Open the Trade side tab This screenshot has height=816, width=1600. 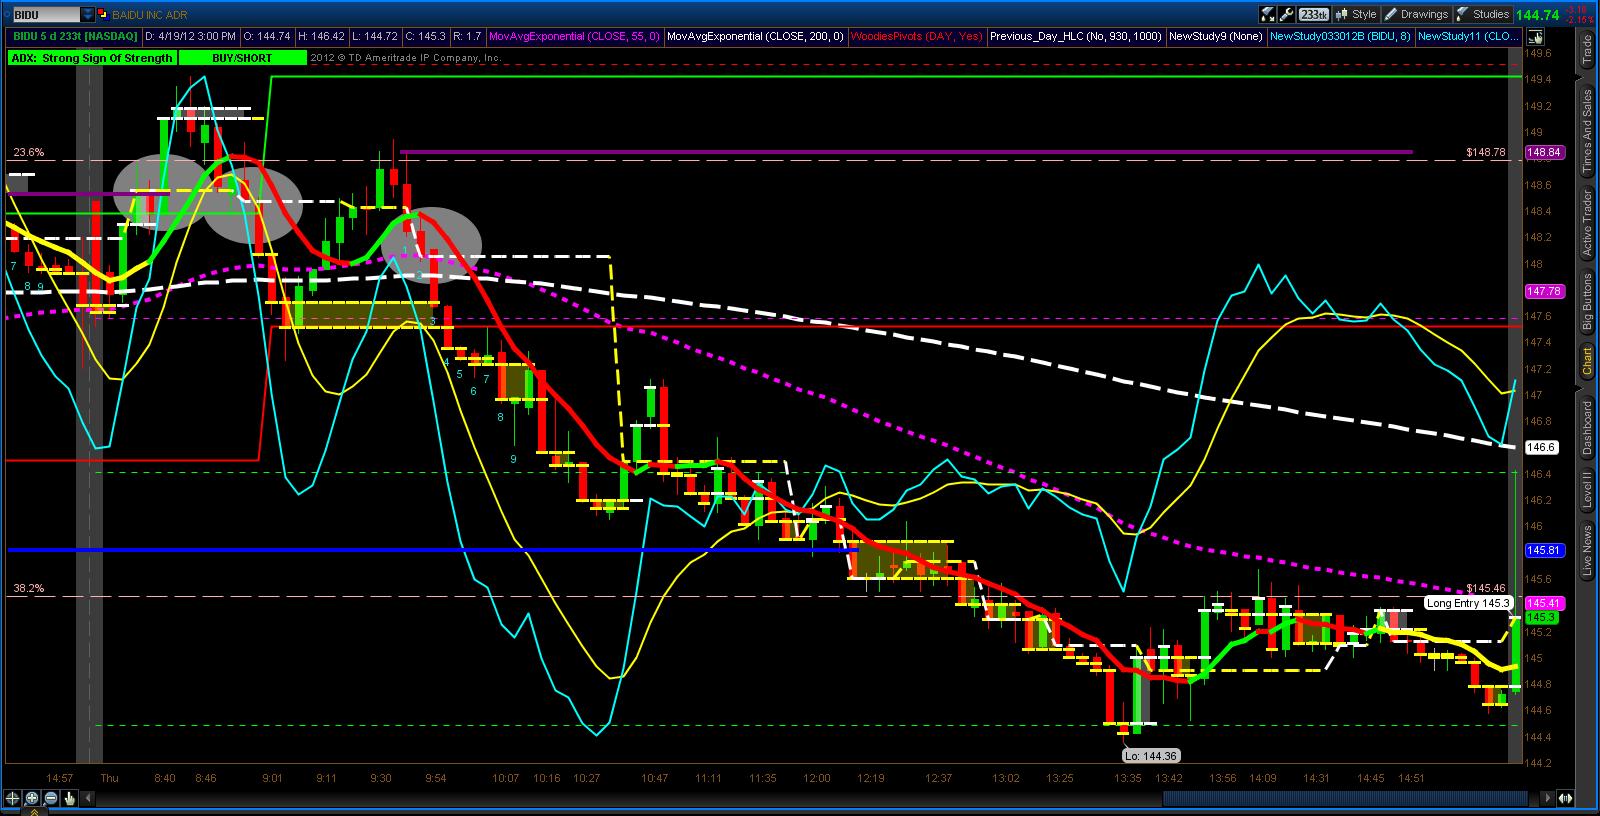pyautogui.click(x=1587, y=49)
